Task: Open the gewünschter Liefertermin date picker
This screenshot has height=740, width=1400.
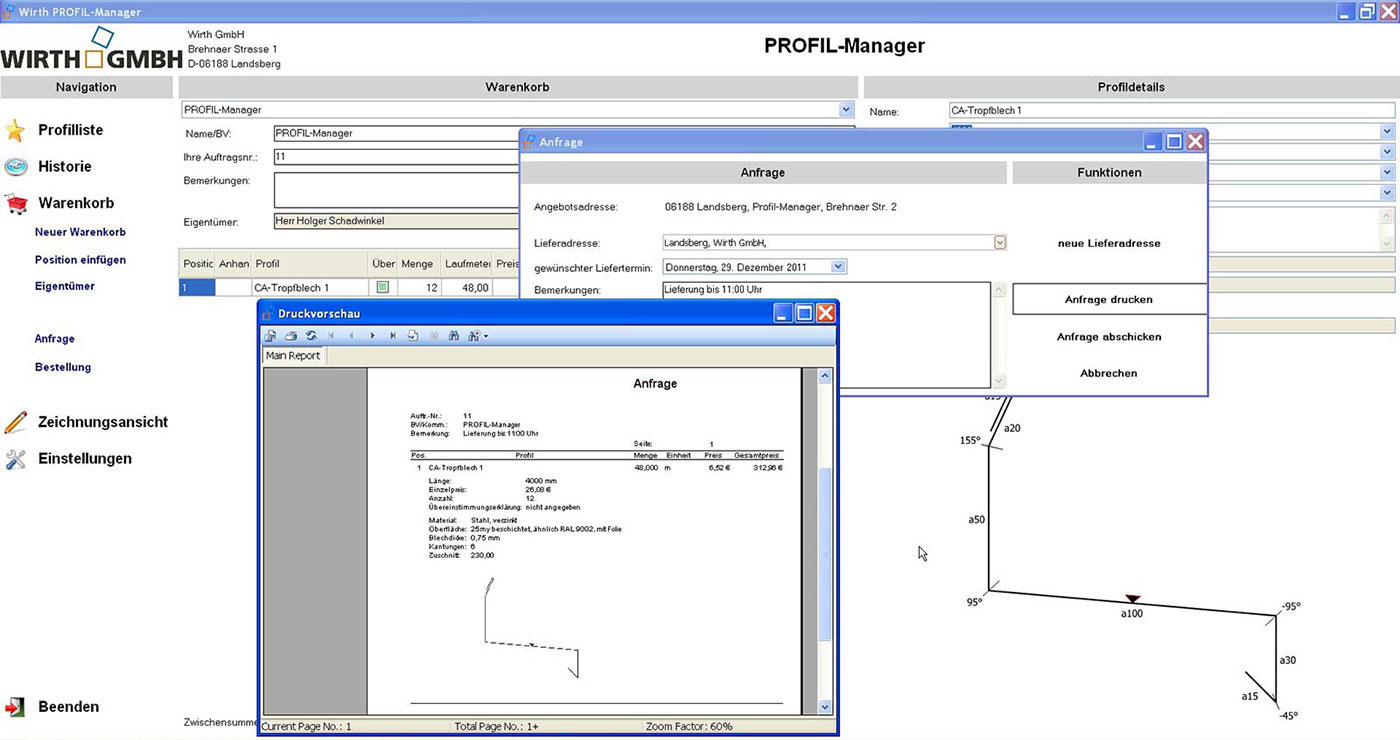Action: (838, 267)
